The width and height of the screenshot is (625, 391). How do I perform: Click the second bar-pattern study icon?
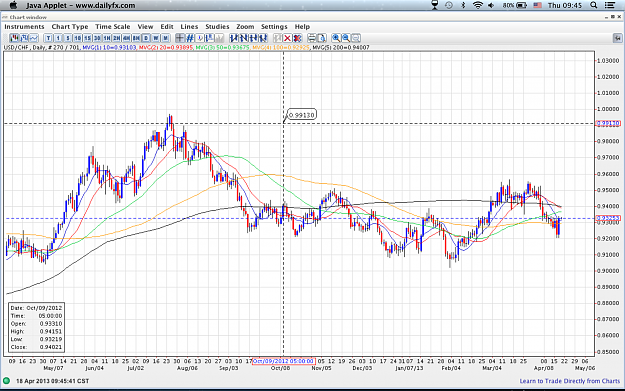(x=244, y=38)
